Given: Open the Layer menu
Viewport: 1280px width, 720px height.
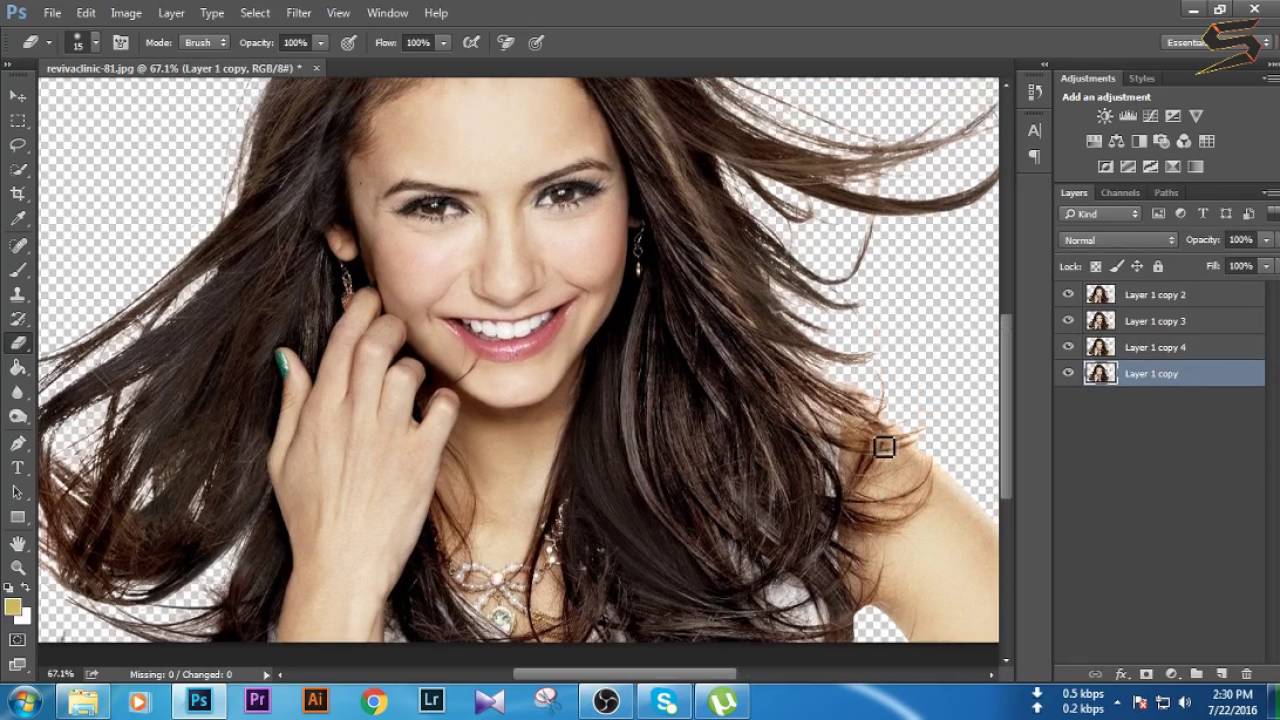Looking at the screenshot, I should click(171, 13).
